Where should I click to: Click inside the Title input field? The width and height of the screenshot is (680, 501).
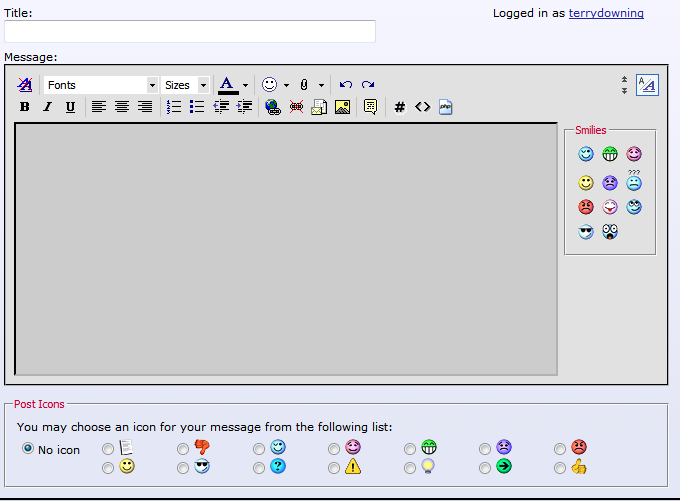(190, 31)
